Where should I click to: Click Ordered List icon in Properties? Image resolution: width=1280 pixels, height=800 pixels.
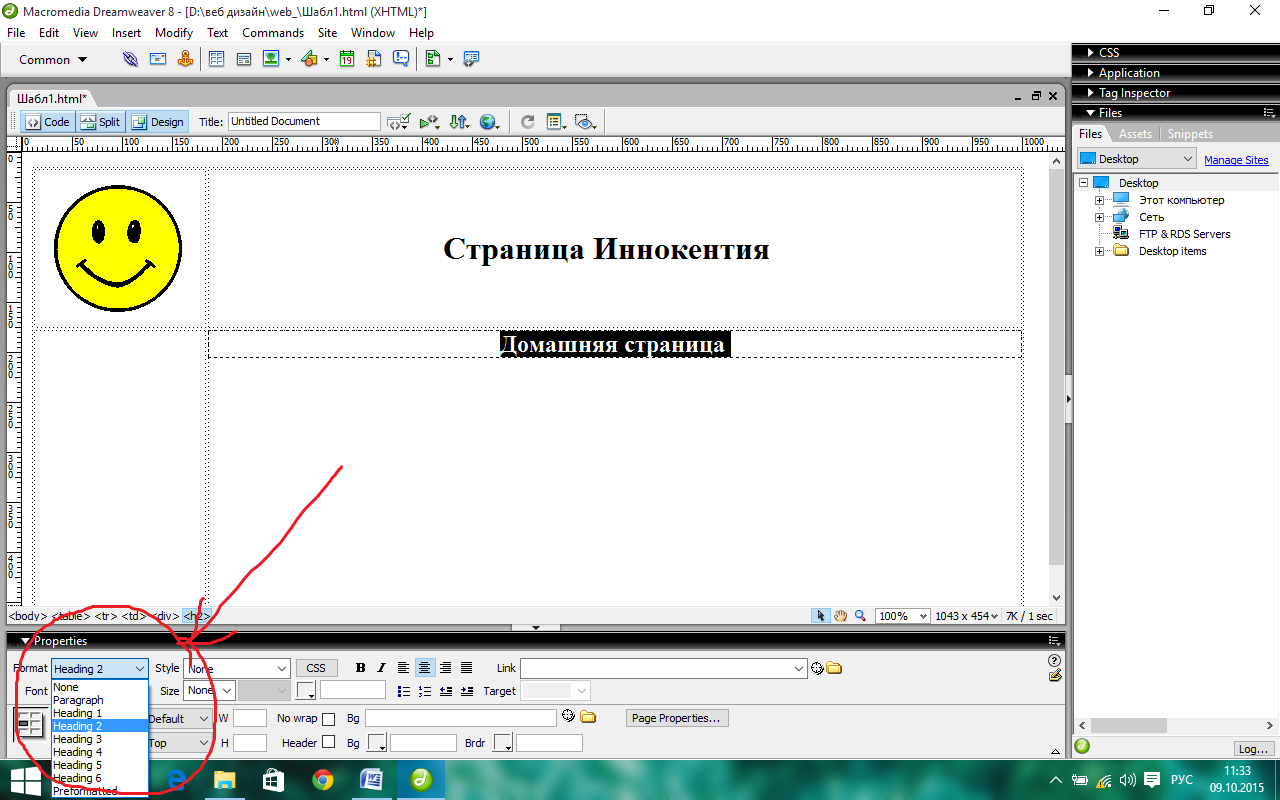click(x=425, y=691)
